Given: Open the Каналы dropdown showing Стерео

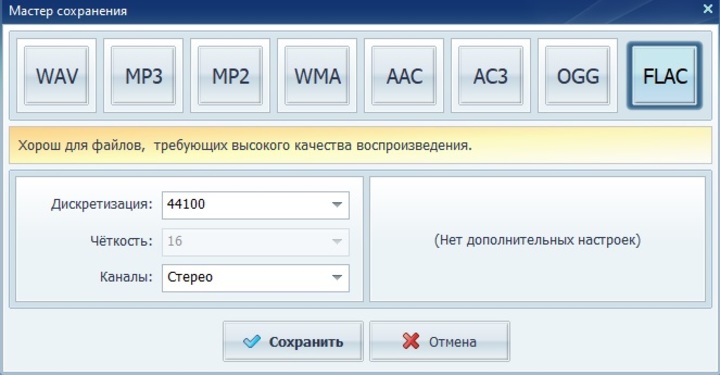Looking at the screenshot, I should pos(255,278).
